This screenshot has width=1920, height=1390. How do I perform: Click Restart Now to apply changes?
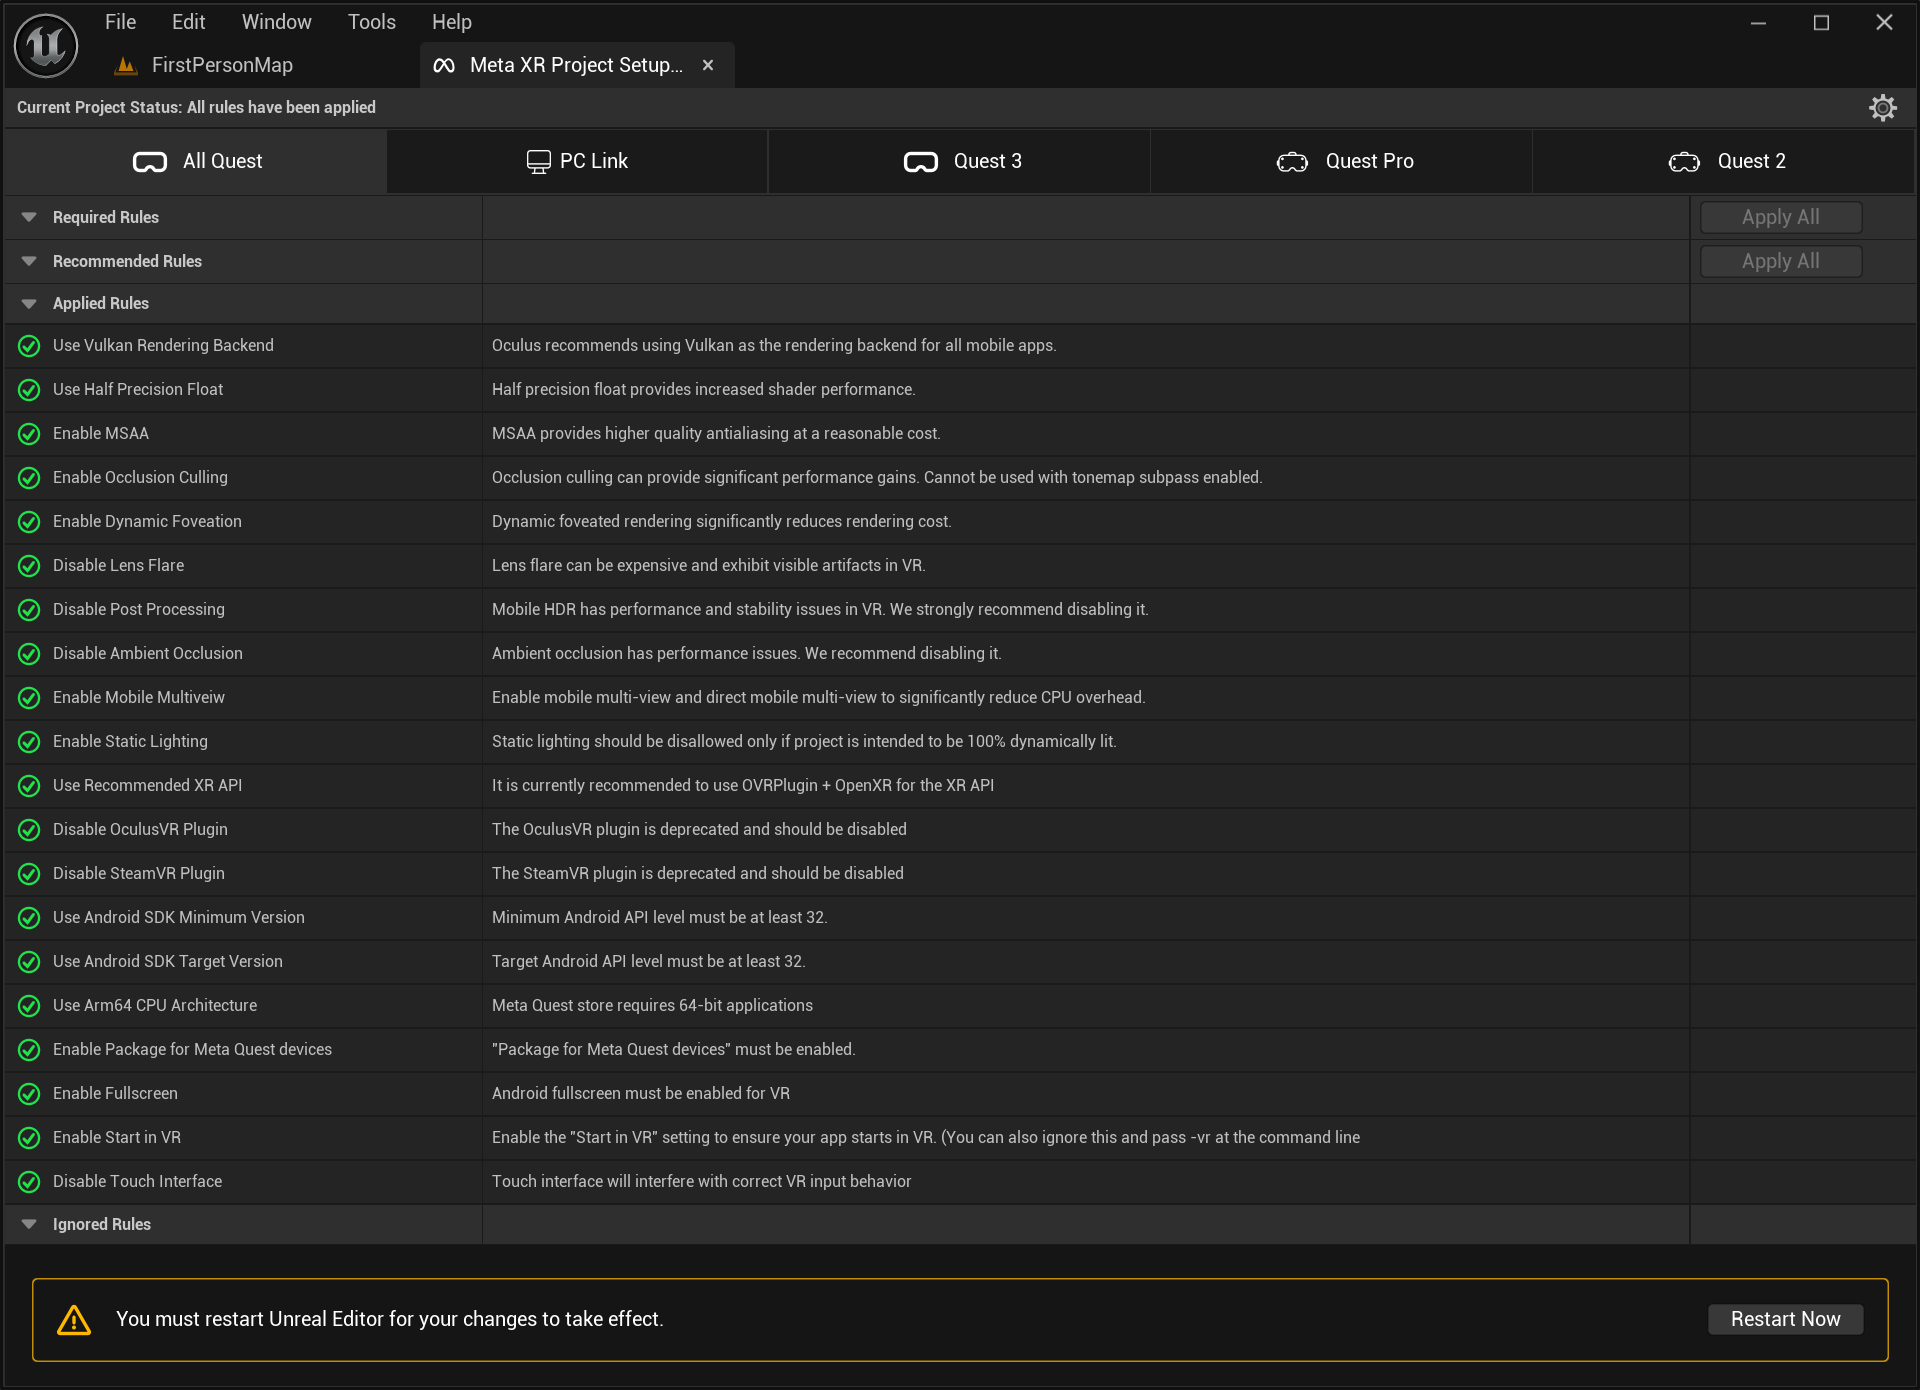1785,1319
